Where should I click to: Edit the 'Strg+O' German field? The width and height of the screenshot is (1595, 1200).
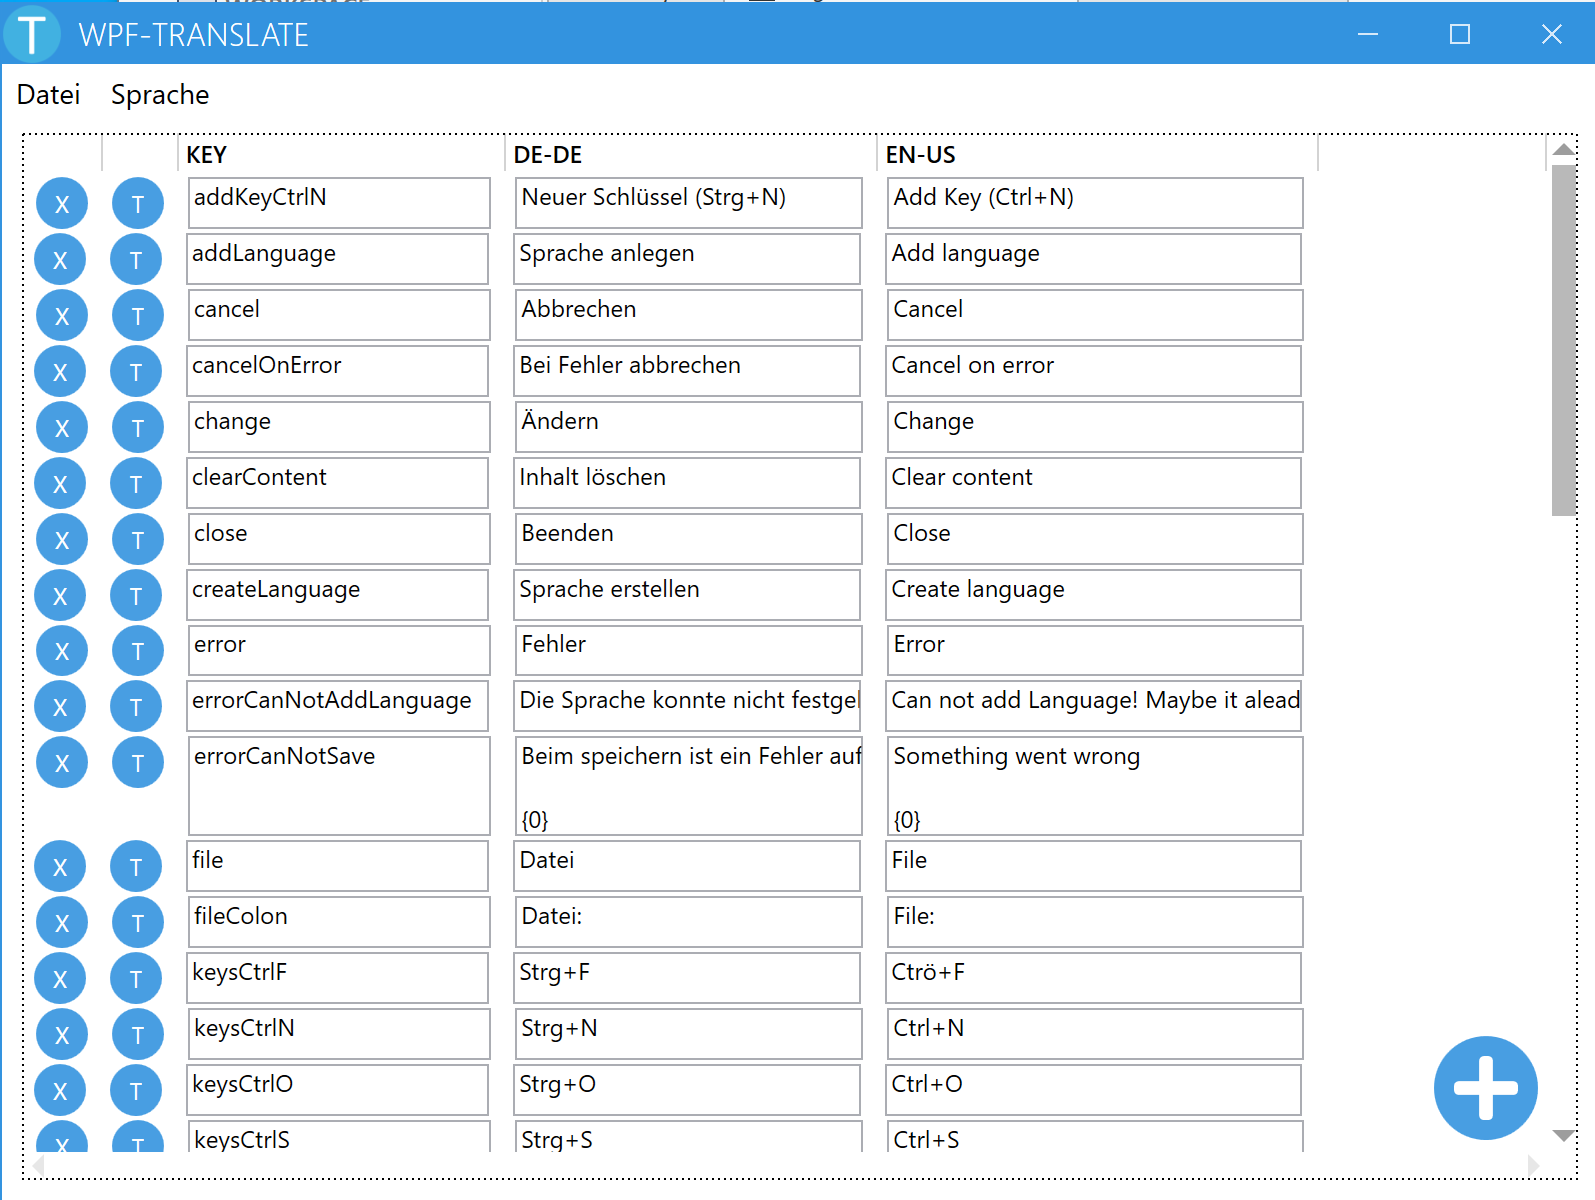coord(687,1090)
